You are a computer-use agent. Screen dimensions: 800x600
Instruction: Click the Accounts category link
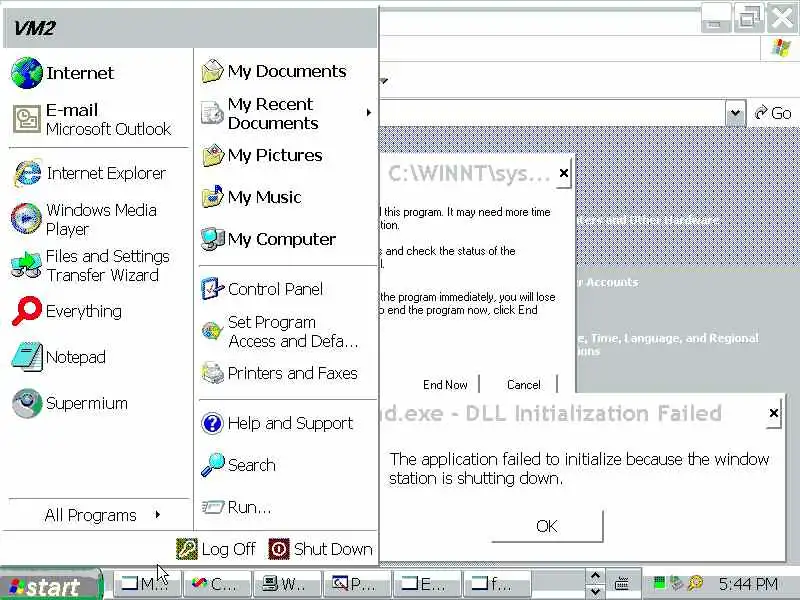(608, 282)
